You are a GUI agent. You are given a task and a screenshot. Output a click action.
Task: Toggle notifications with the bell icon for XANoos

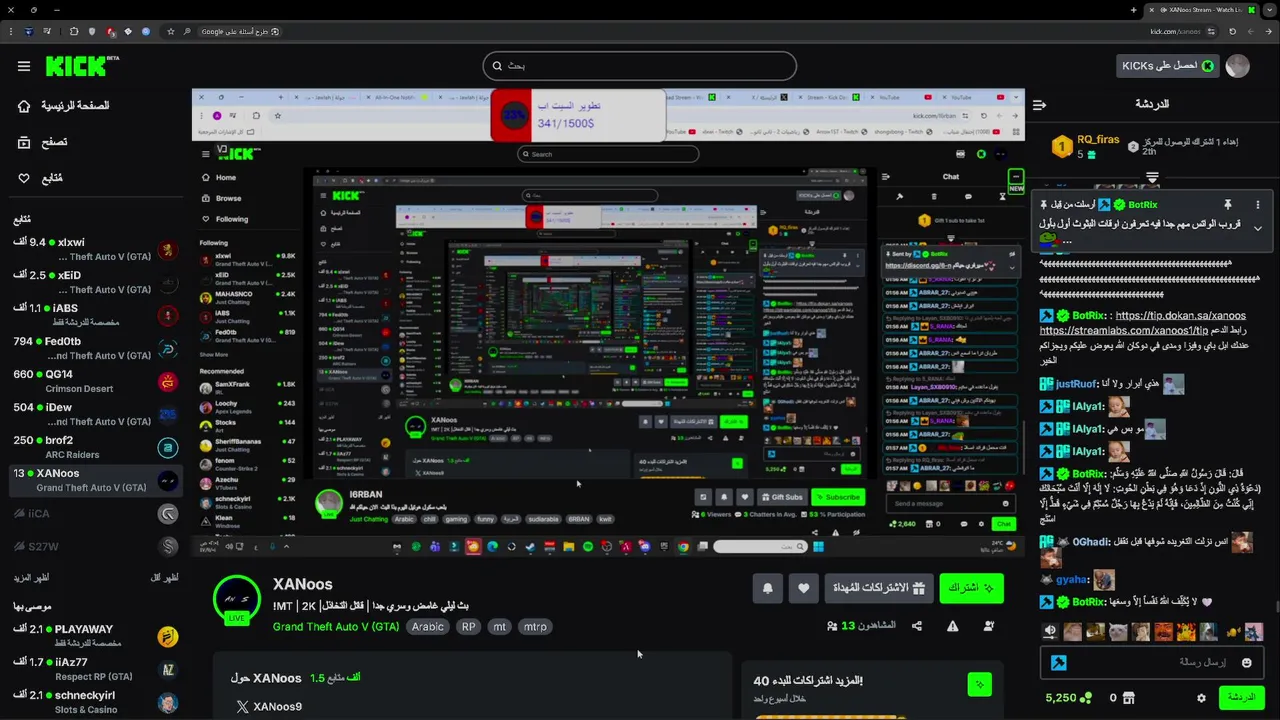point(768,588)
